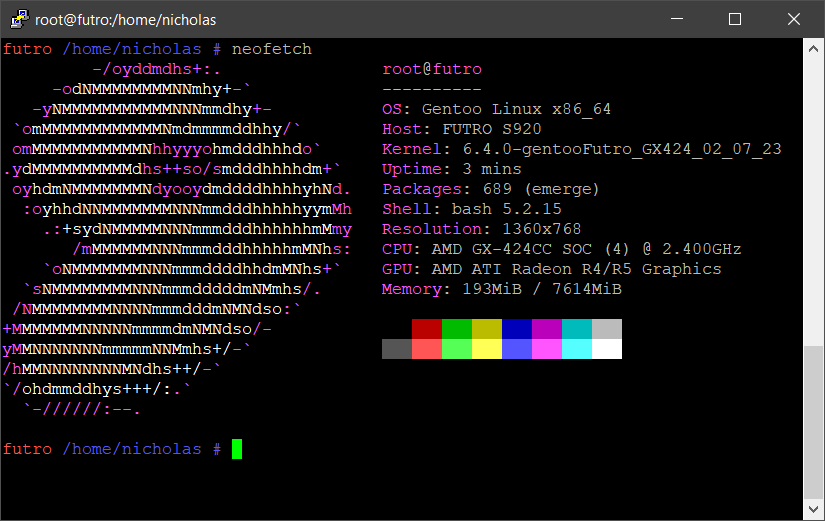Click the bright yellow color block
The height and width of the screenshot is (521, 825).
(x=487, y=349)
